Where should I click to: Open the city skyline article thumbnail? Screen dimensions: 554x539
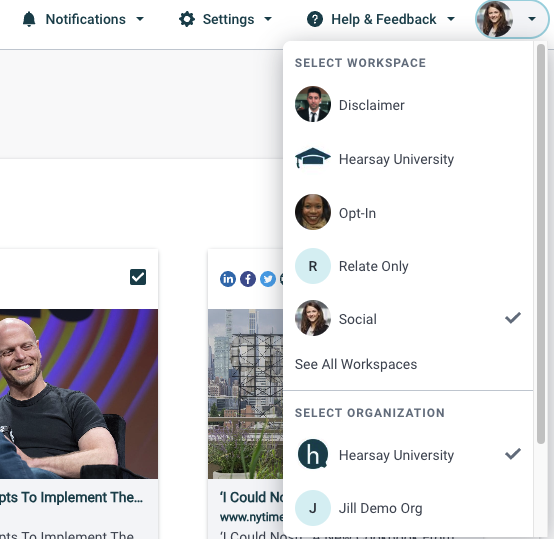point(246,394)
